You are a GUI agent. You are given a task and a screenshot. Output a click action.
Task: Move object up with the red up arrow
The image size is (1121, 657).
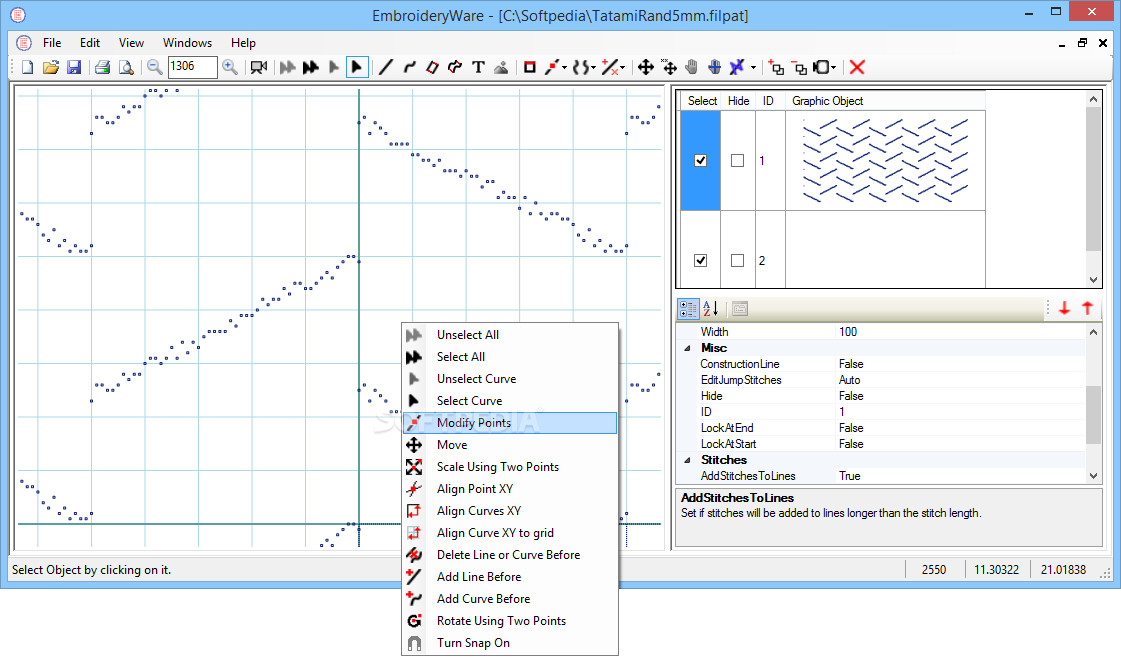pyautogui.click(x=1087, y=308)
